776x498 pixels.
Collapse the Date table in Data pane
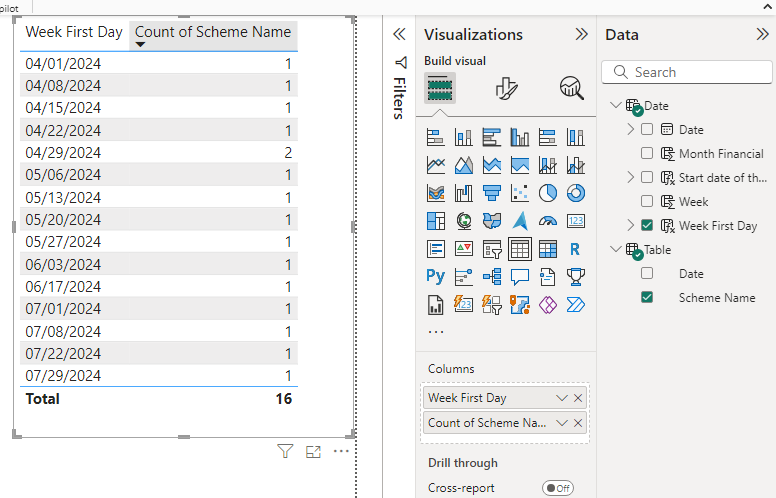616,105
